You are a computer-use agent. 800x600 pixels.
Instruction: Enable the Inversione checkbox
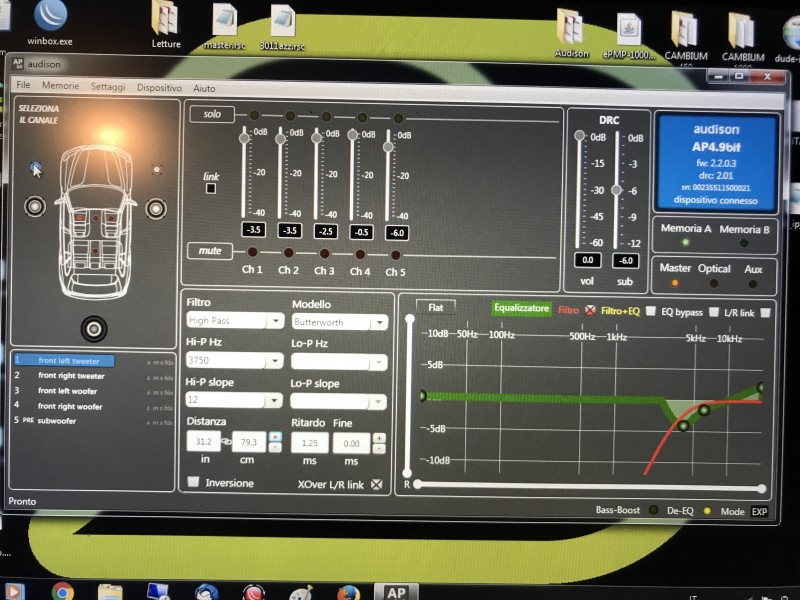point(193,482)
